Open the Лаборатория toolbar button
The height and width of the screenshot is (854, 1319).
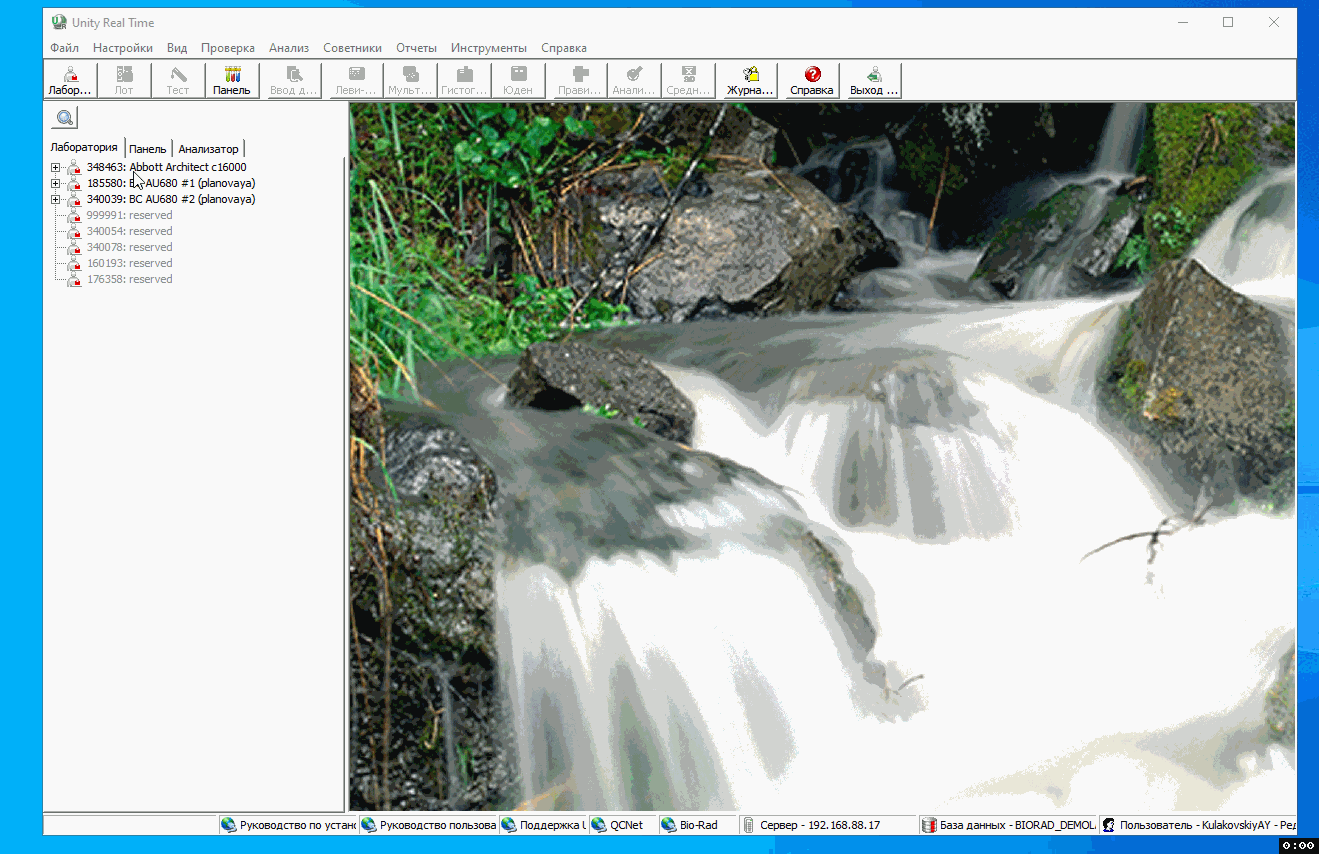(x=70, y=80)
